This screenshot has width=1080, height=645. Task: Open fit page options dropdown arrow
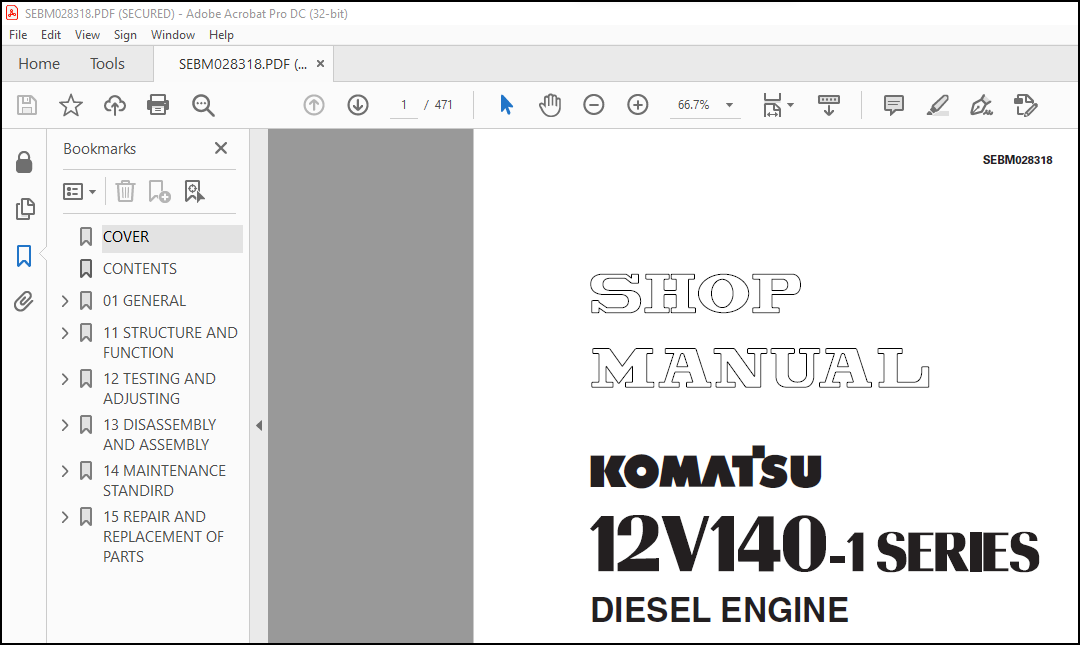coord(790,105)
